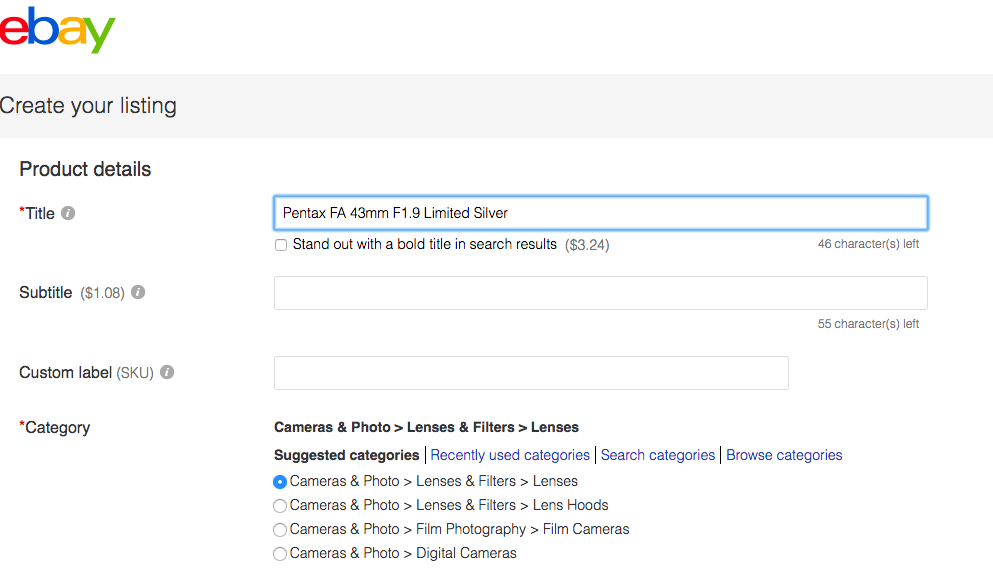
Task: Open the Custom label SKU info icon
Action: 167,372
